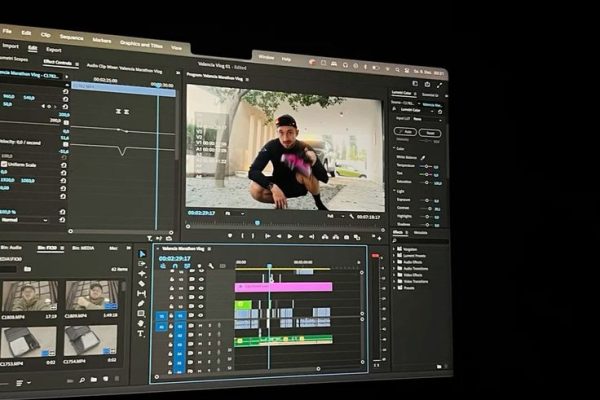This screenshot has width=600, height=400.
Task: Click the New Bin folder icon
Action: click(x=94, y=380)
